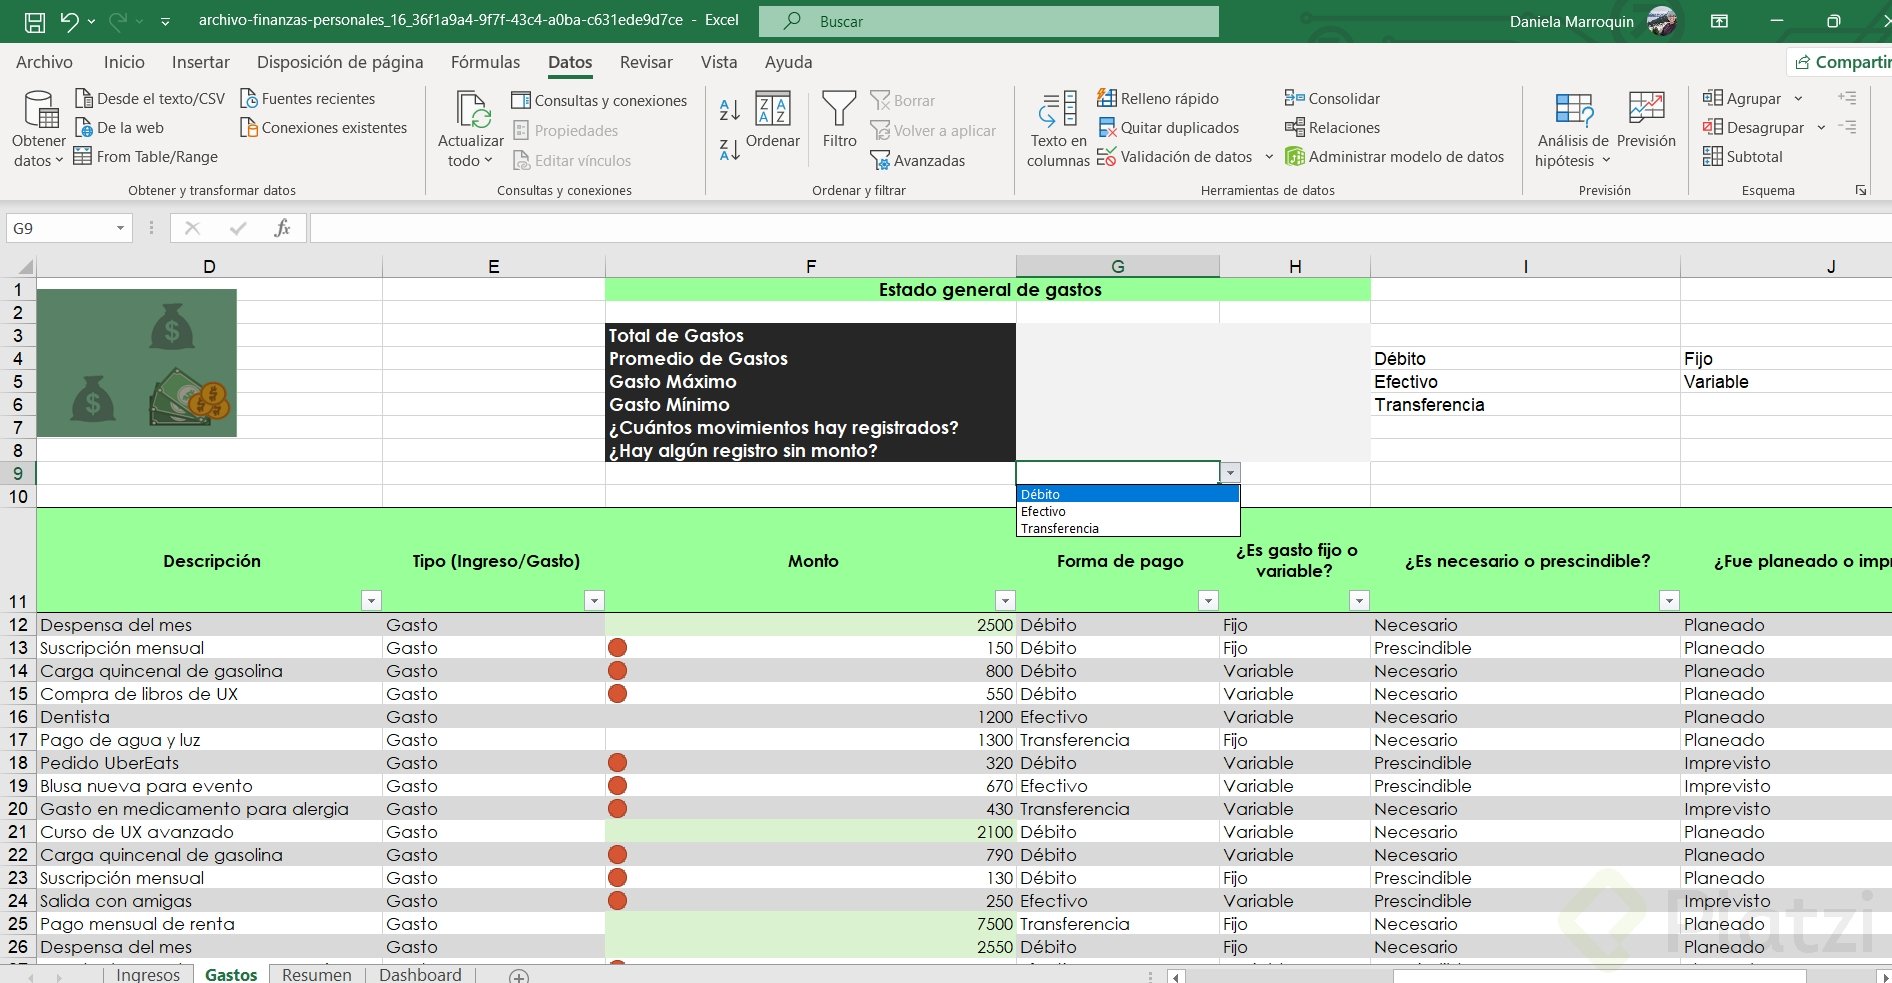Click the Relleno rápido icon
The width and height of the screenshot is (1892, 983).
click(x=1107, y=98)
